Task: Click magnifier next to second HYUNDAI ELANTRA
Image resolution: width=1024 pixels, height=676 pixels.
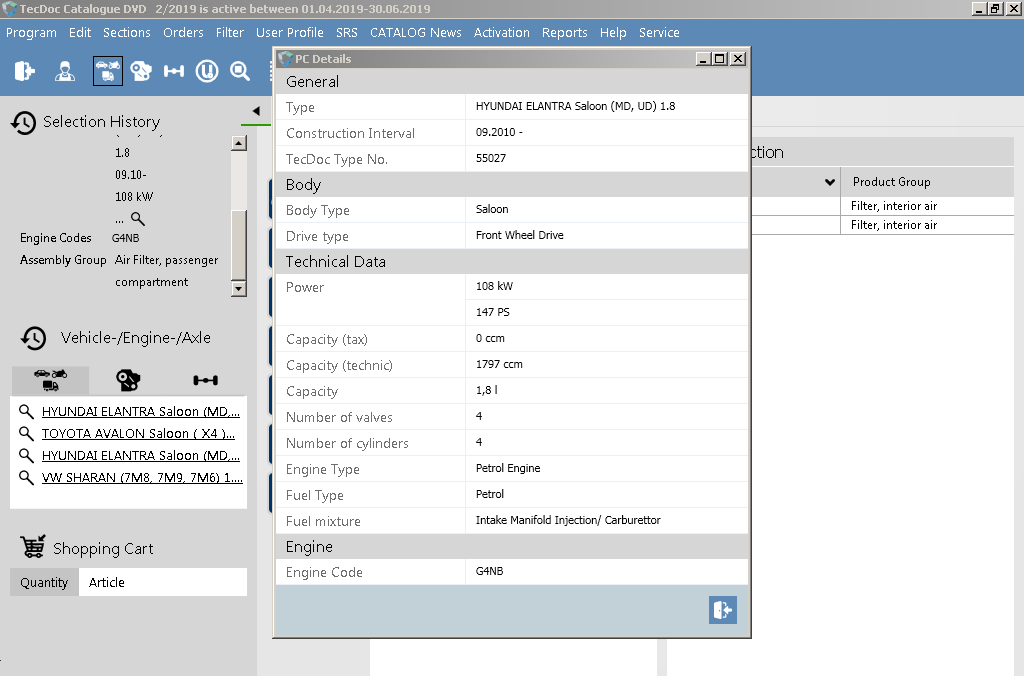Action: pos(26,455)
